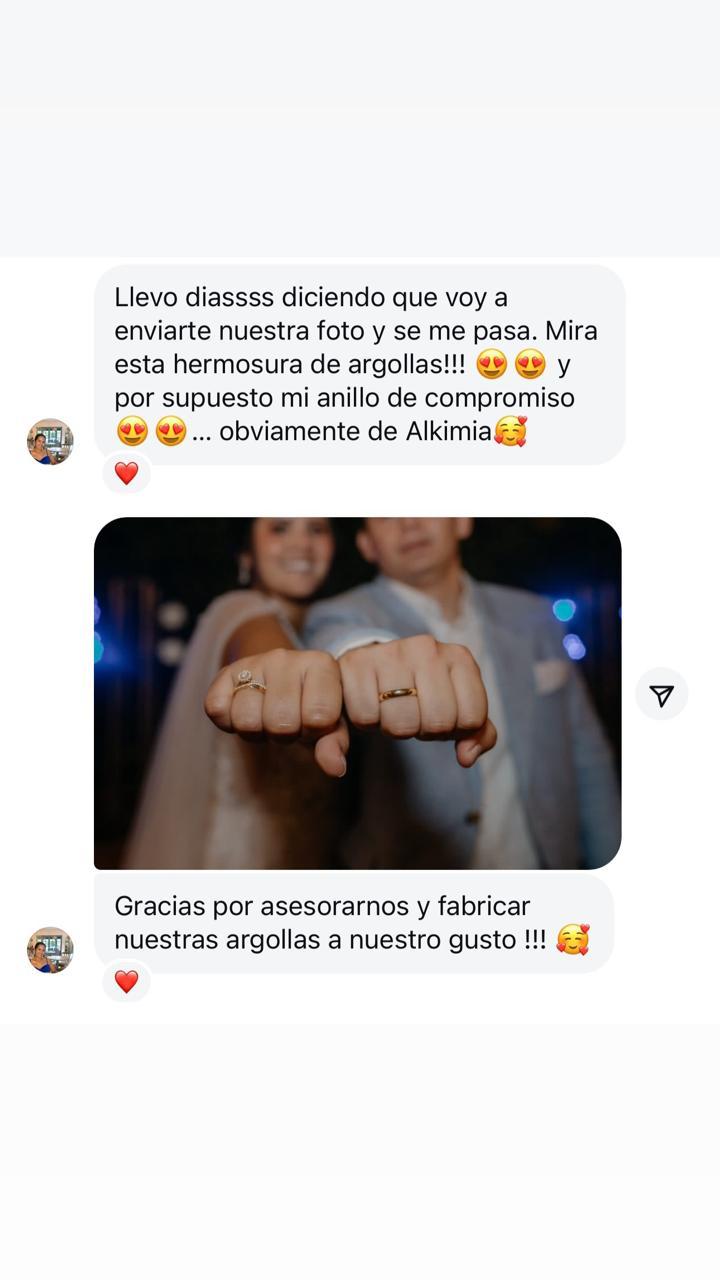Screen dimensions: 720x1280
Task: Tap the empty gray area above the messages
Action: [x=360, y=128]
